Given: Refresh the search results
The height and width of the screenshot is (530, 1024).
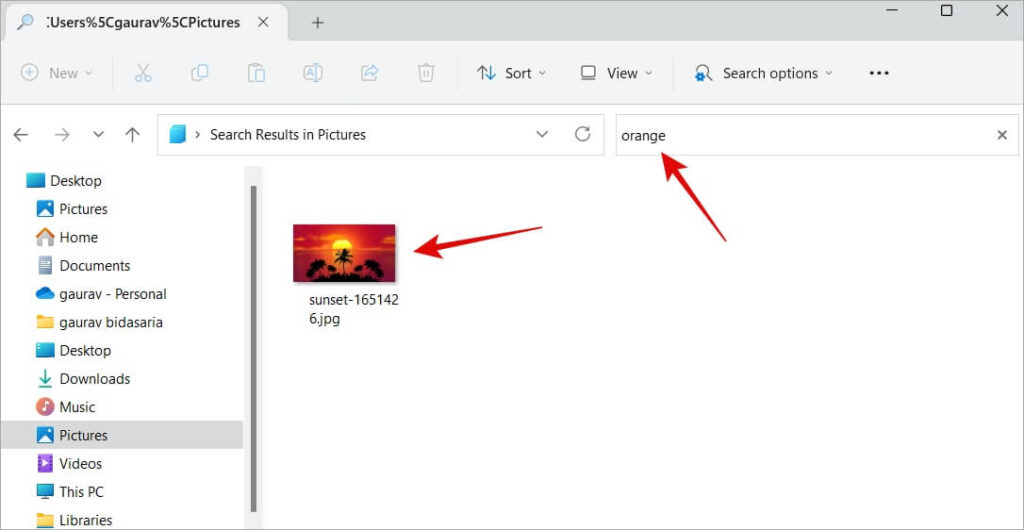Looking at the screenshot, I should [x=583, y=134].
